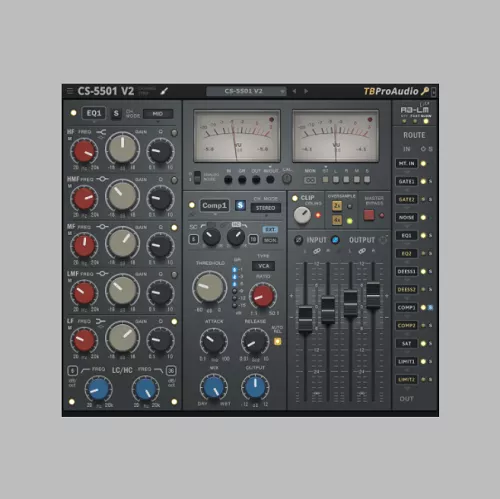This screenshot has height=499, width=500.
Task: Enable 4x oversampling
Action: (337, 220)
